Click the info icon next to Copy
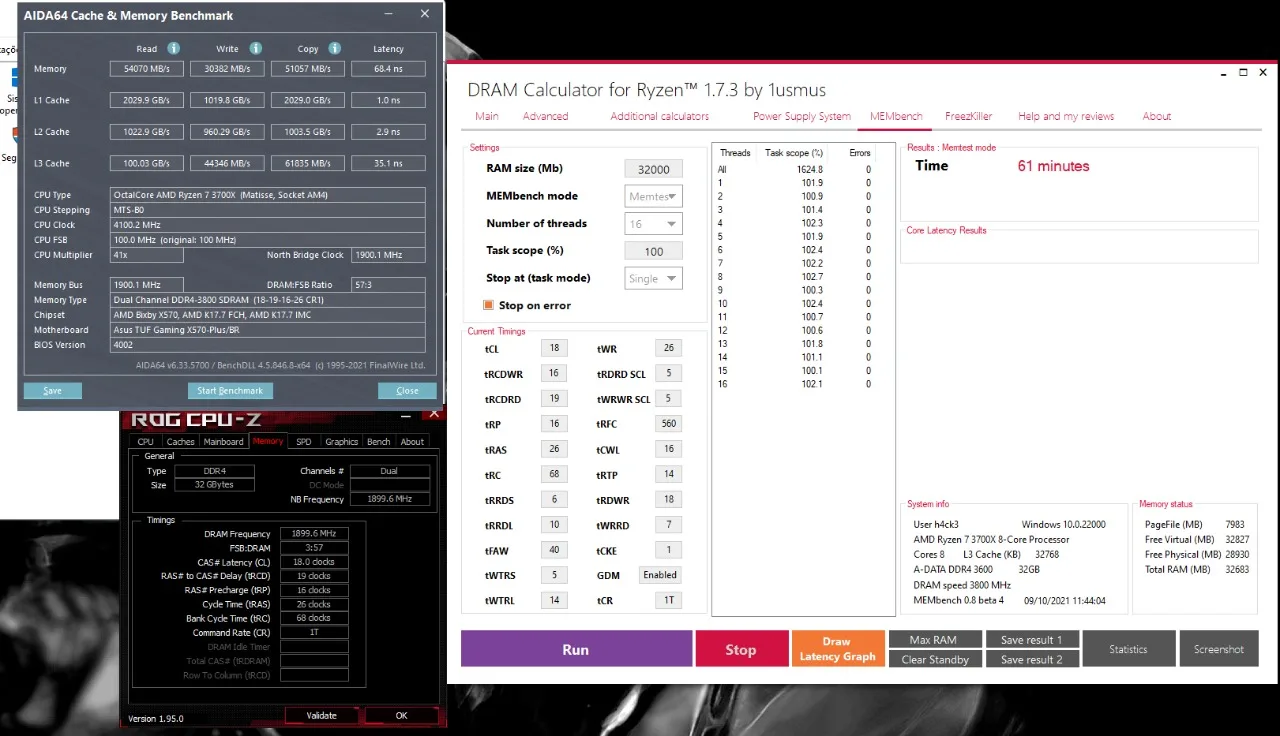 (334, 48)
